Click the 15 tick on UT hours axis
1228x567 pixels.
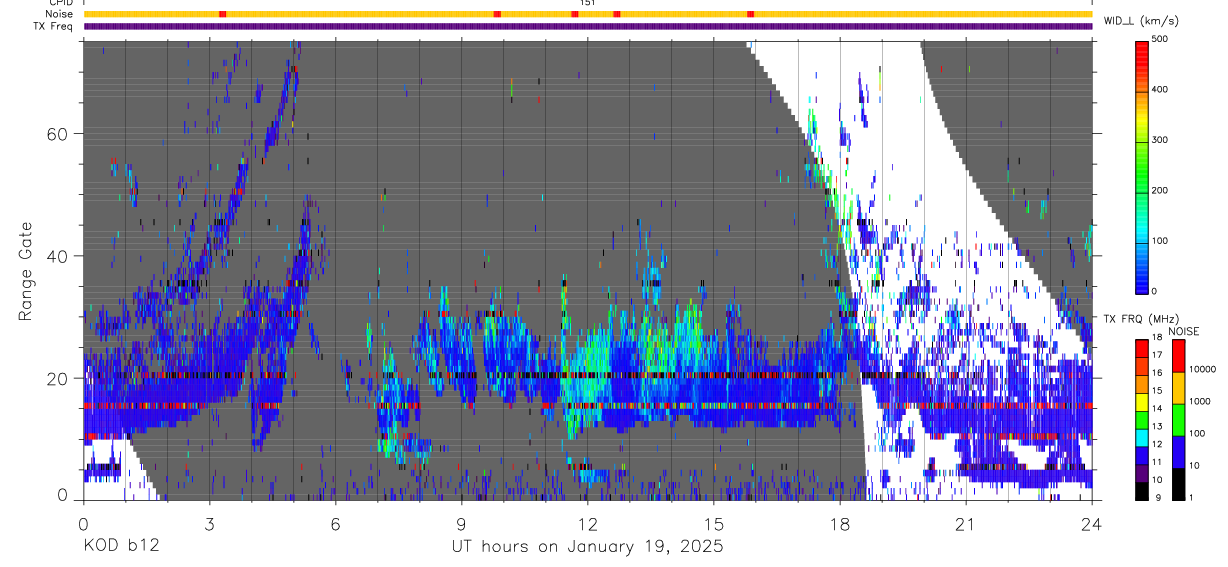point(714,523)
